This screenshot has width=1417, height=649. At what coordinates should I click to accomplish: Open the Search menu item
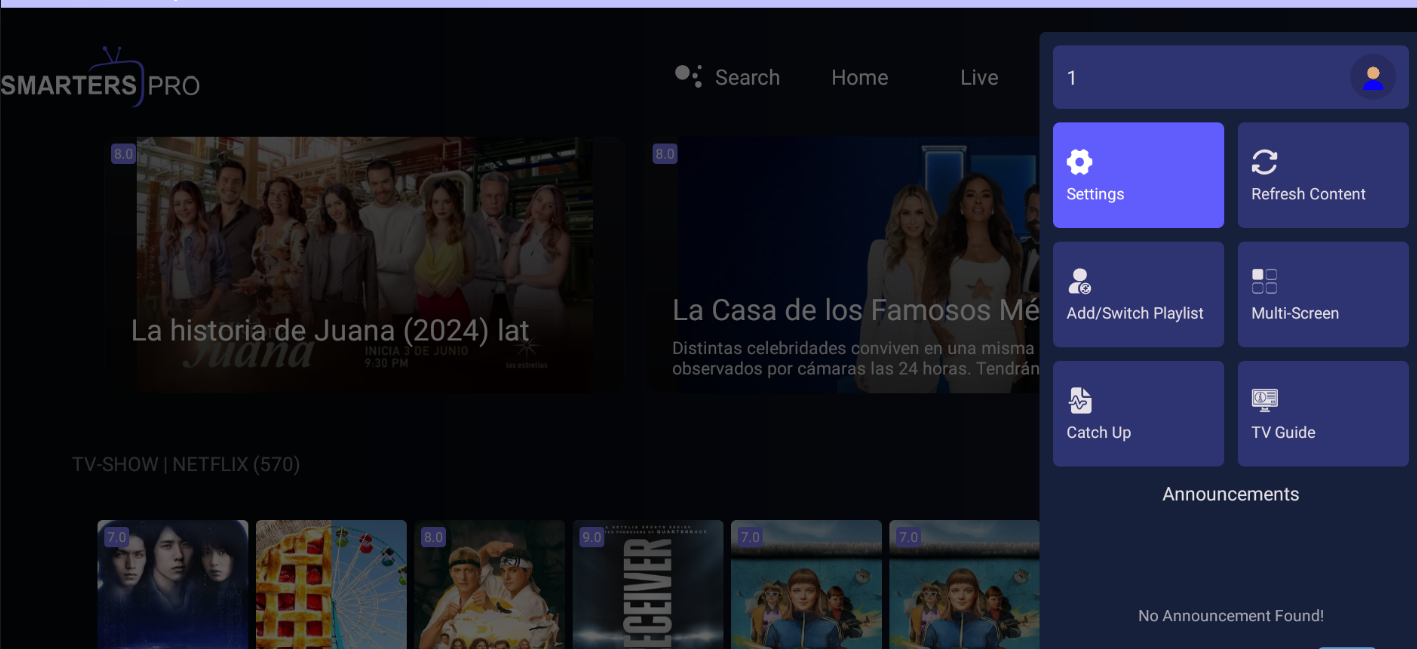(x=747, y=78)
